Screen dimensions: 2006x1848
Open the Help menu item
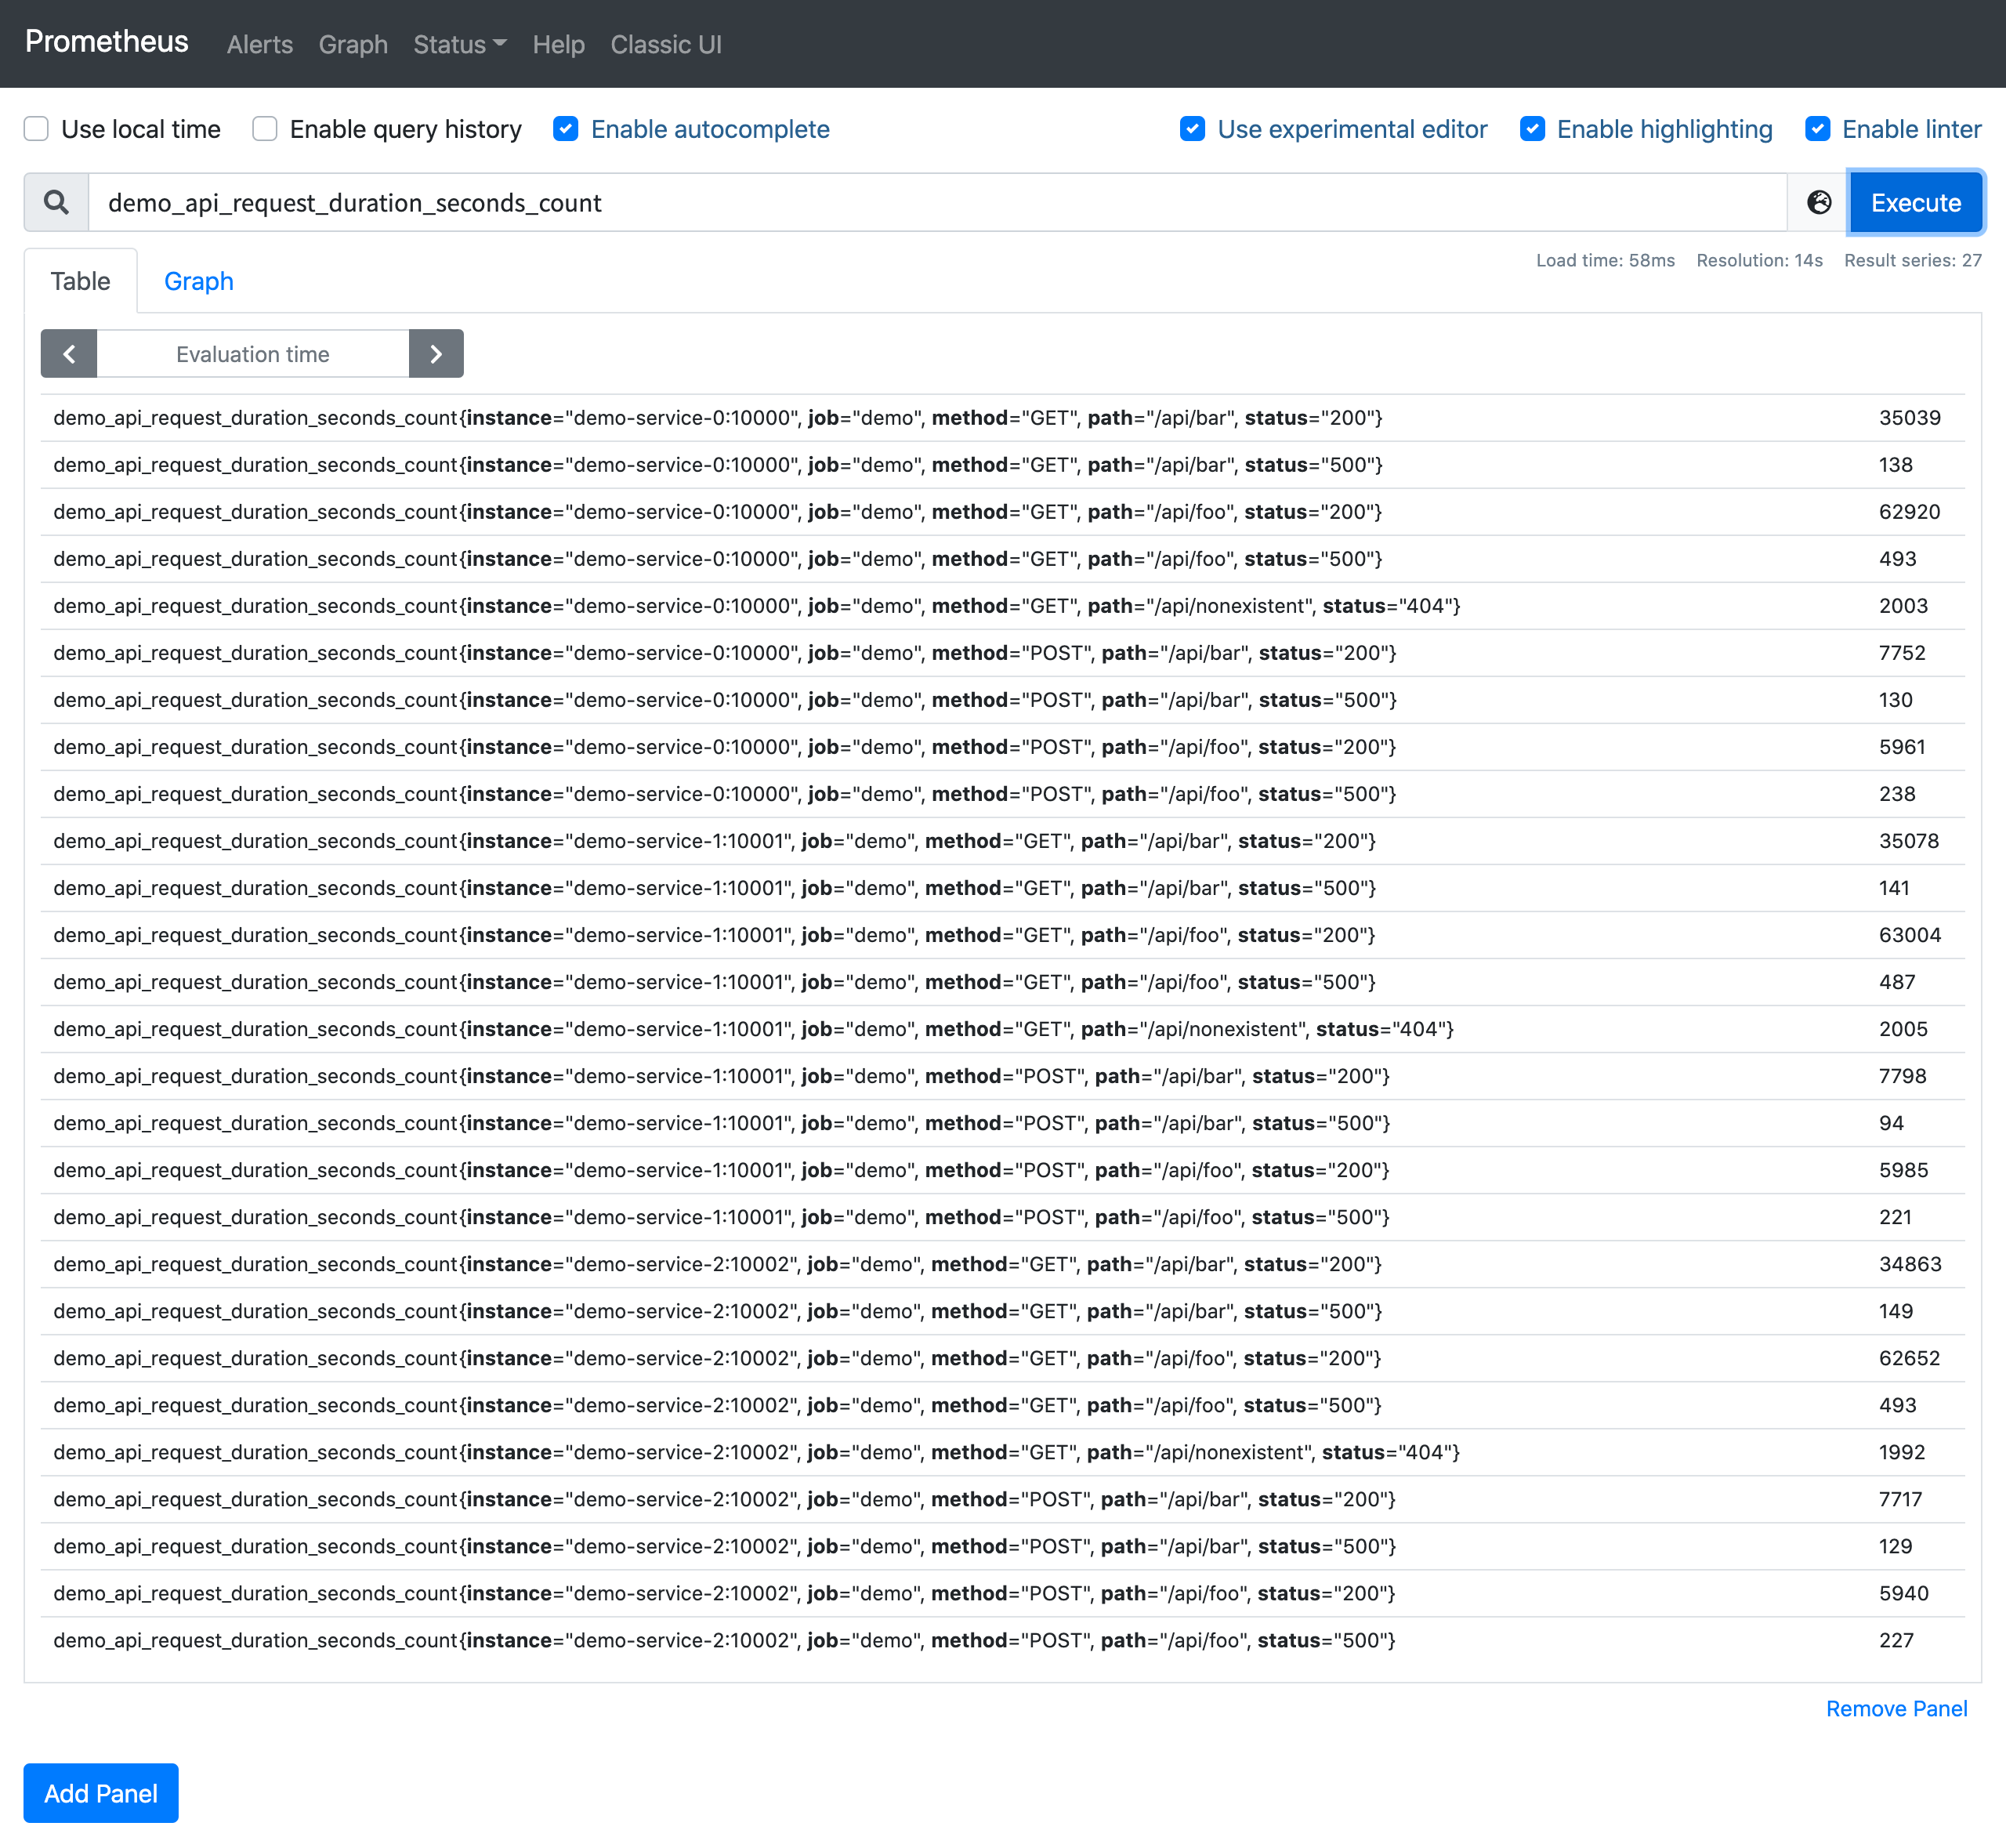pyautogui.click(x=559, y=45)
